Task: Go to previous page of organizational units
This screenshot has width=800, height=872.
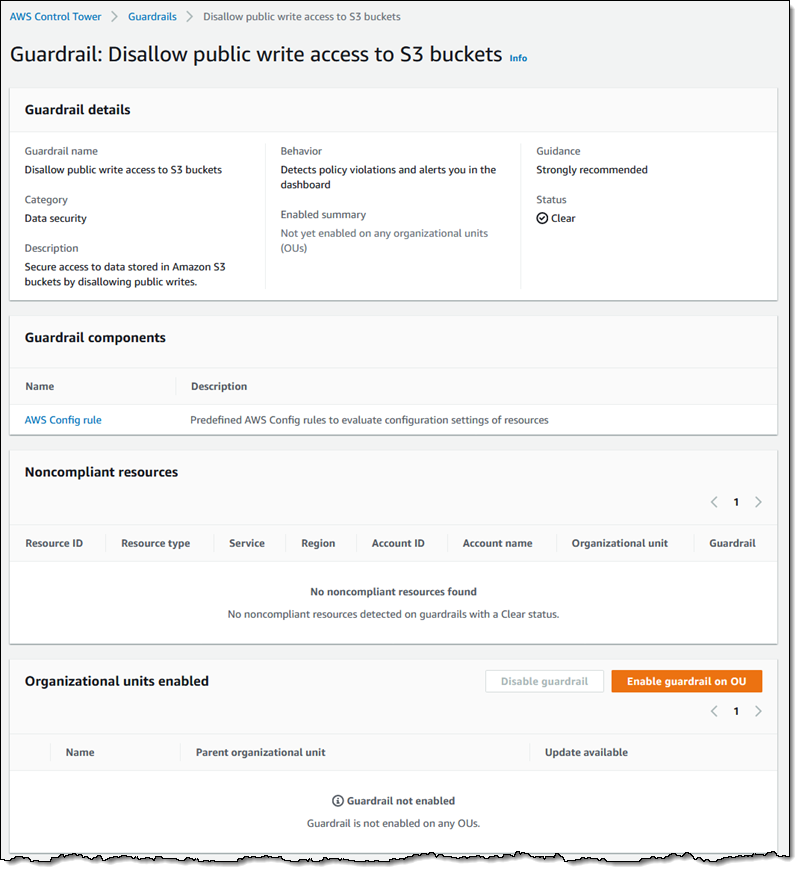Action: pos(714,711)
